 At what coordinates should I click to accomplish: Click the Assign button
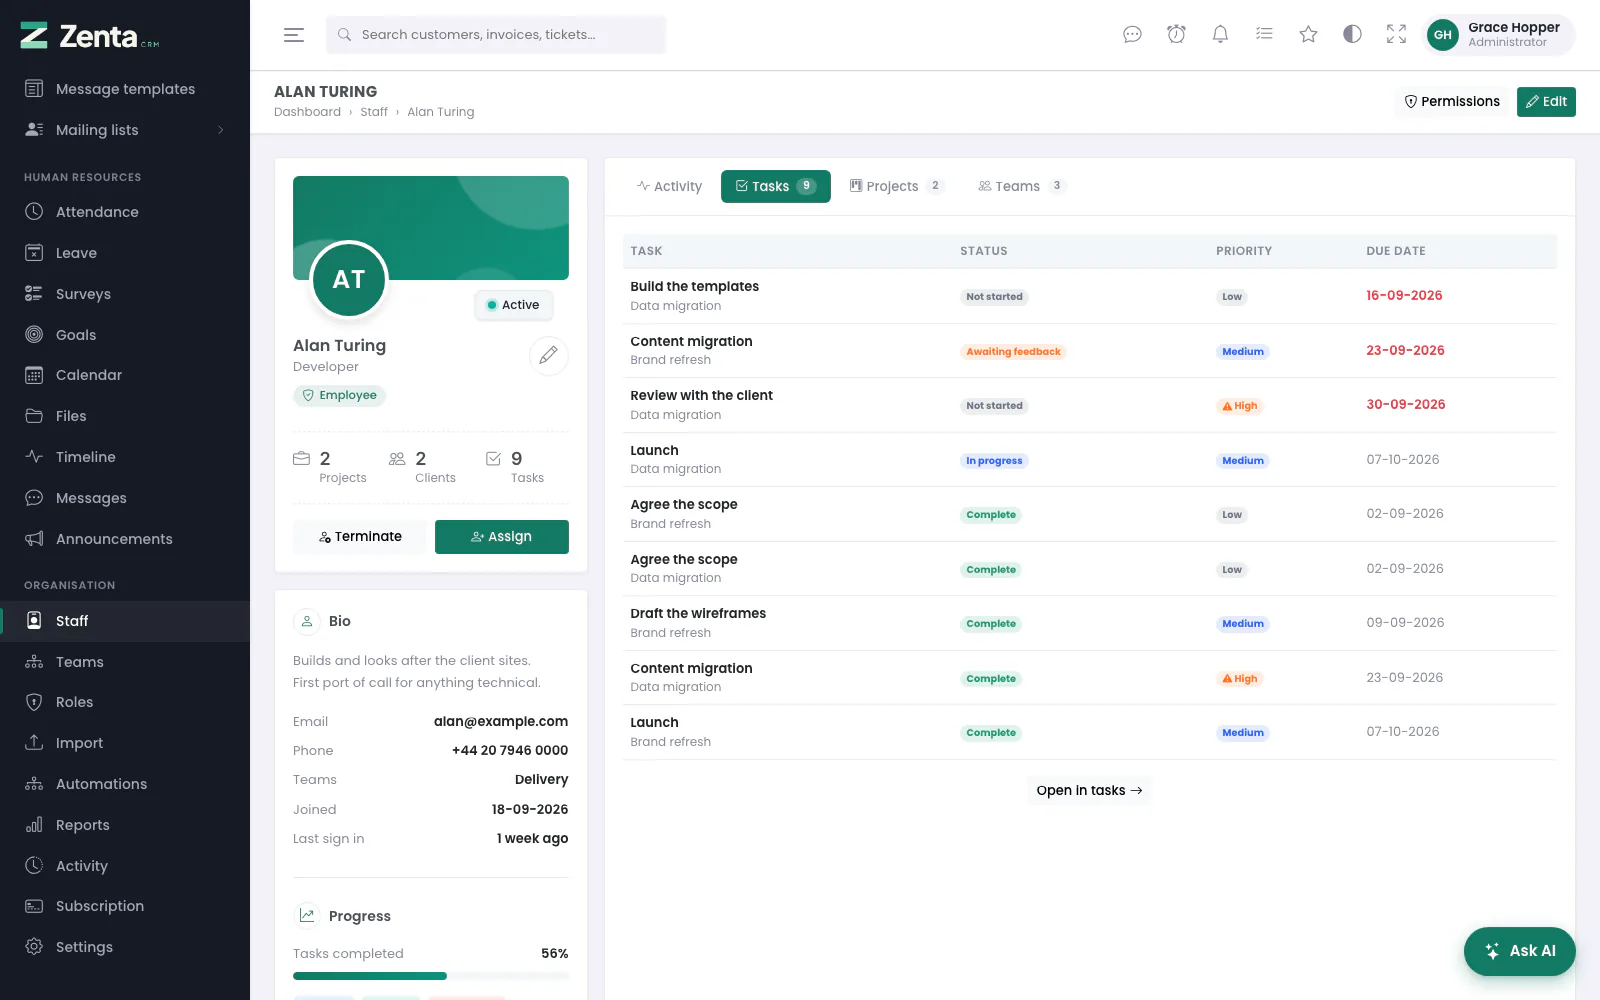502,537
